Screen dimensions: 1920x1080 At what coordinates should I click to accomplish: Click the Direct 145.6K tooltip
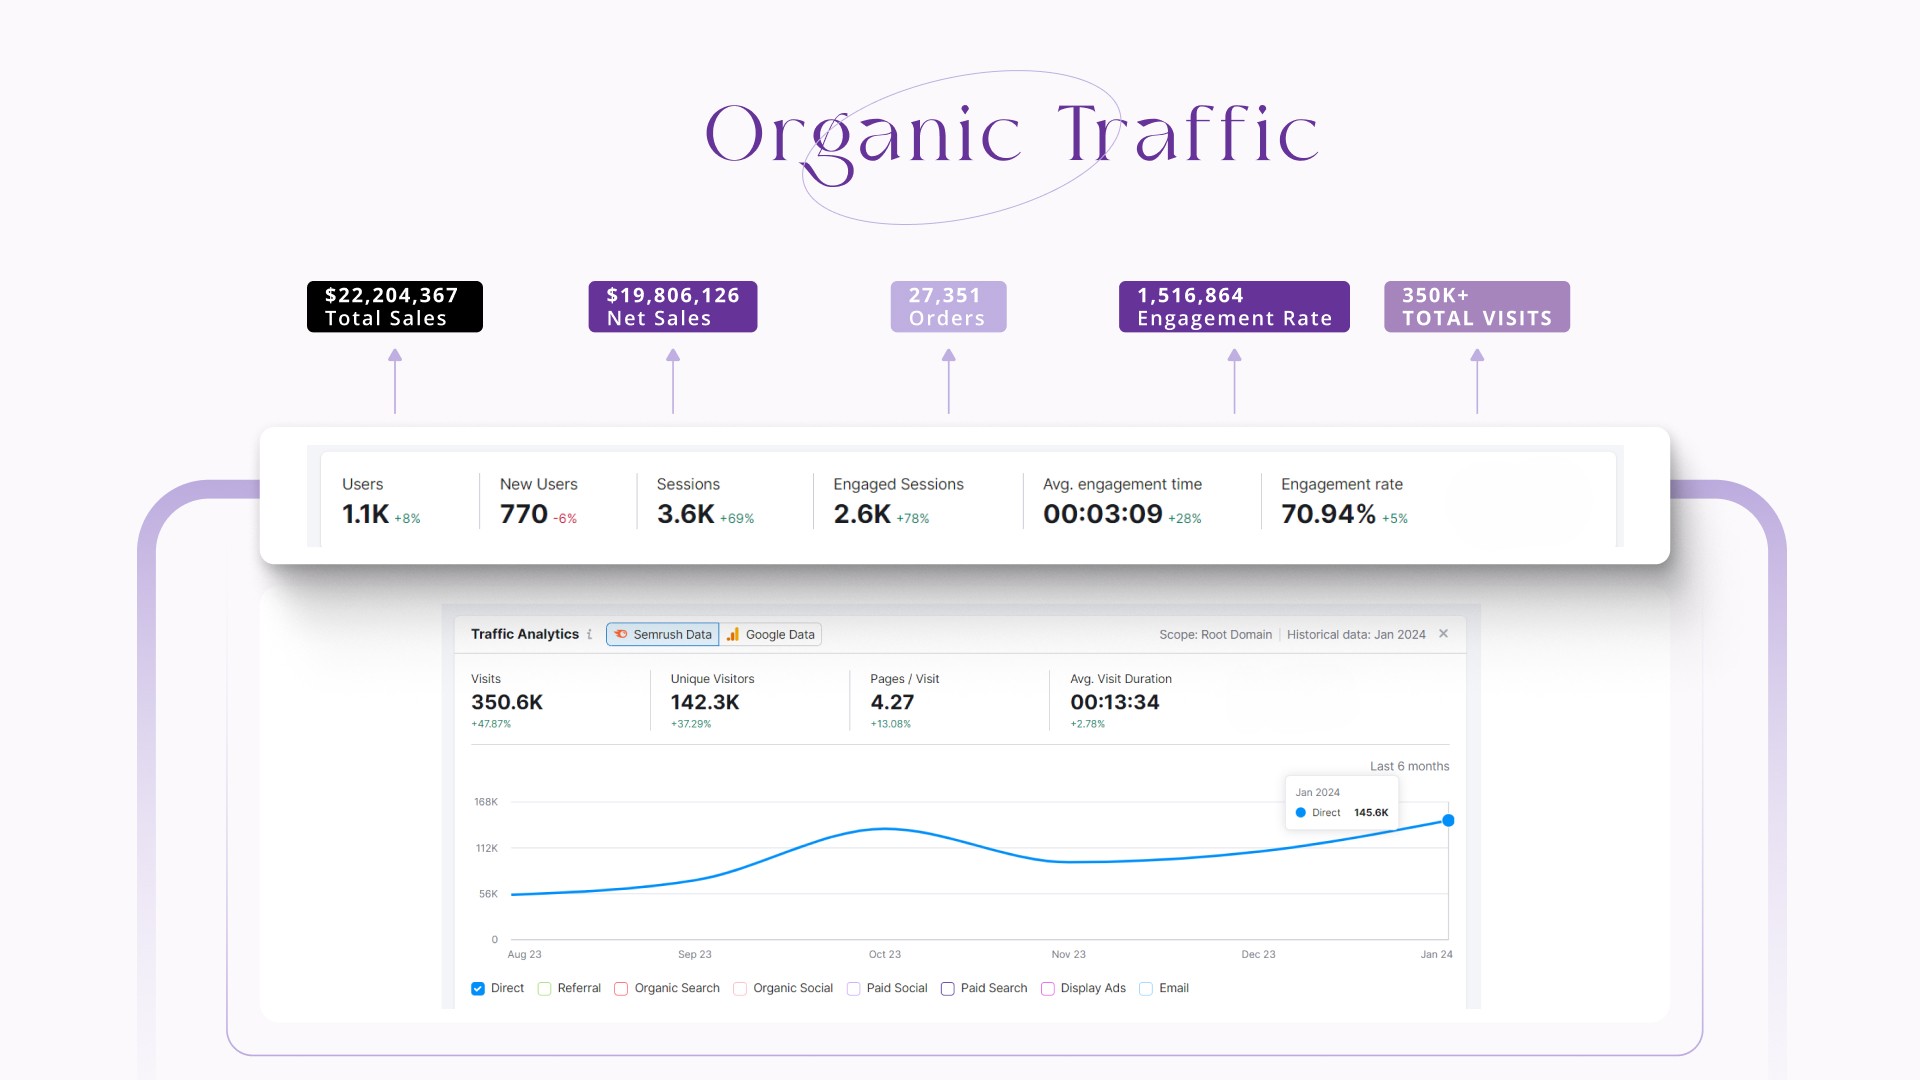(x=1341, y=802)
